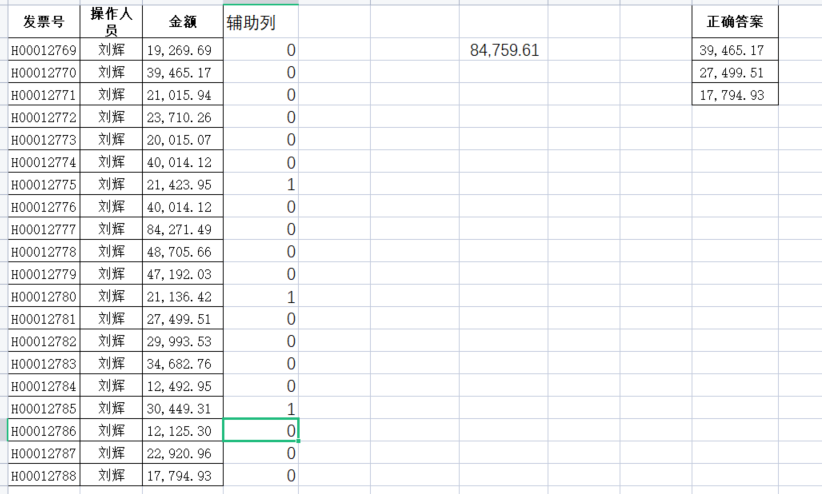Select the 金额 header cell
Image resolution: width=822 pixels, height=494 pixels.
(x=183, y=22)
